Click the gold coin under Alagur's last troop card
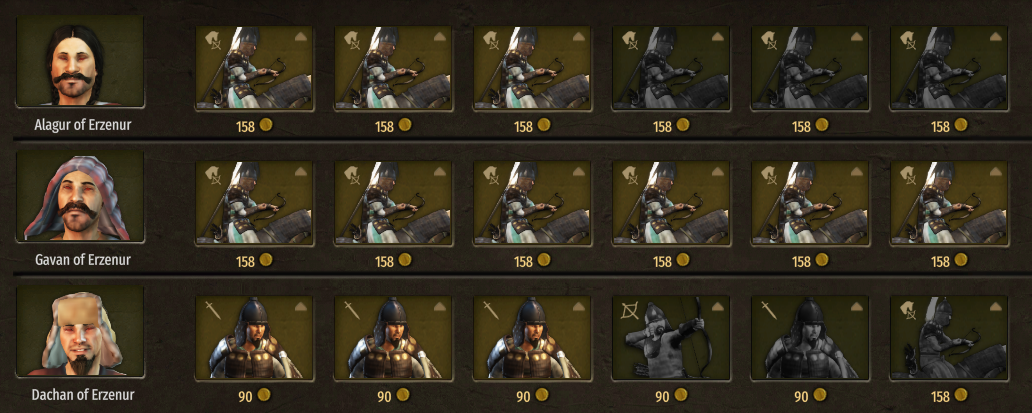 [961, 124]
